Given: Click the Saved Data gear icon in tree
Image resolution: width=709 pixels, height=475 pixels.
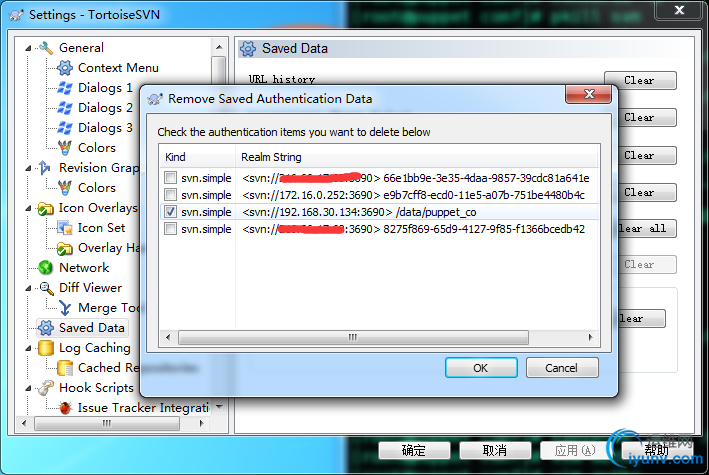Looking at the screenshot, I should pos(46,328).
